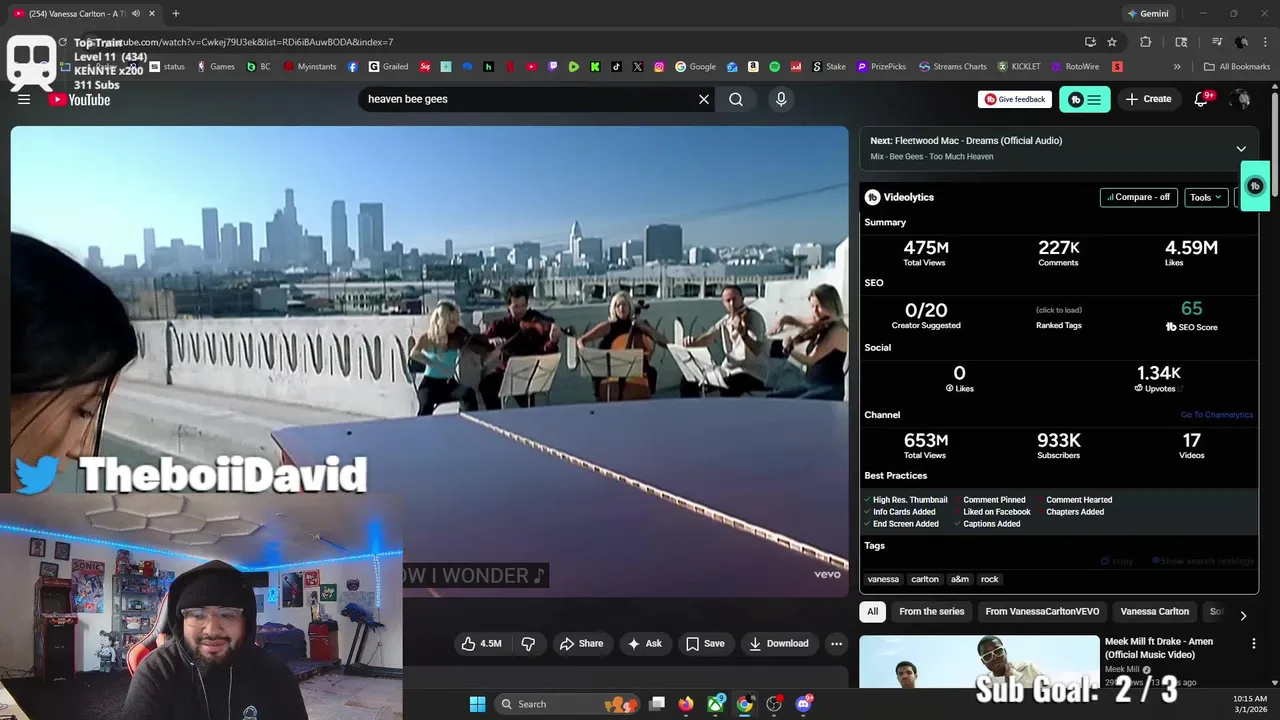Image resolution: width=1280 pixels, height=720 pixels.
Task: Open the YouTube hamburger guide menu
Action: click(24, 99)
